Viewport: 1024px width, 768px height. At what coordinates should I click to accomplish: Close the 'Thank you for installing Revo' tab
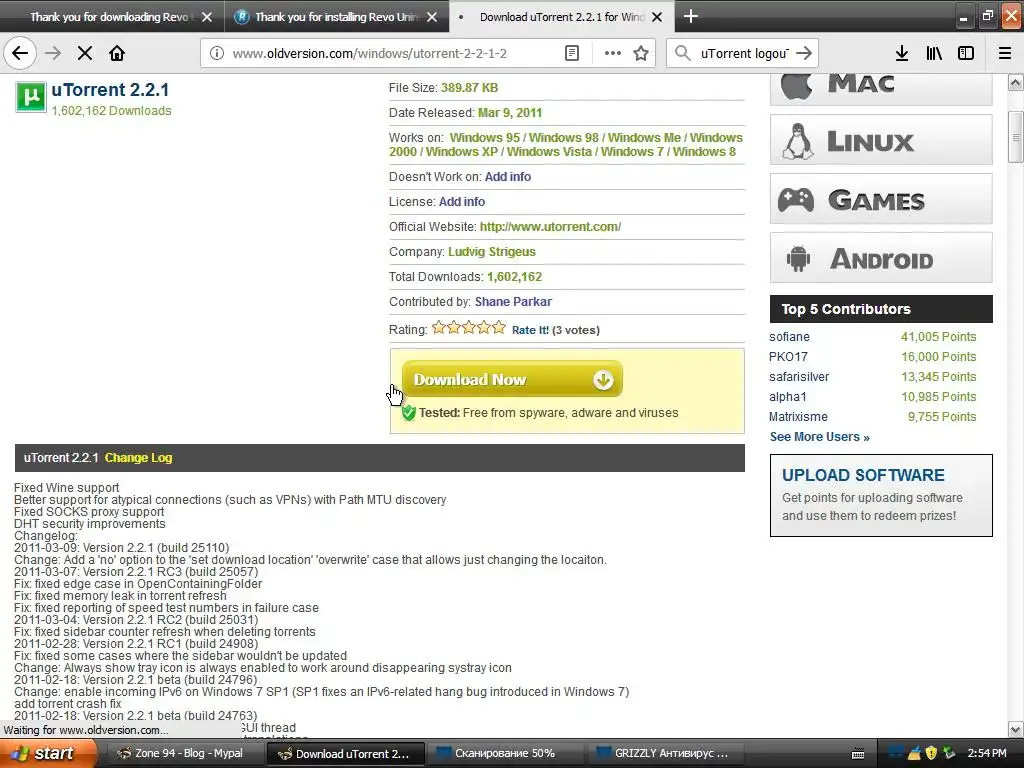pos(432,17)
